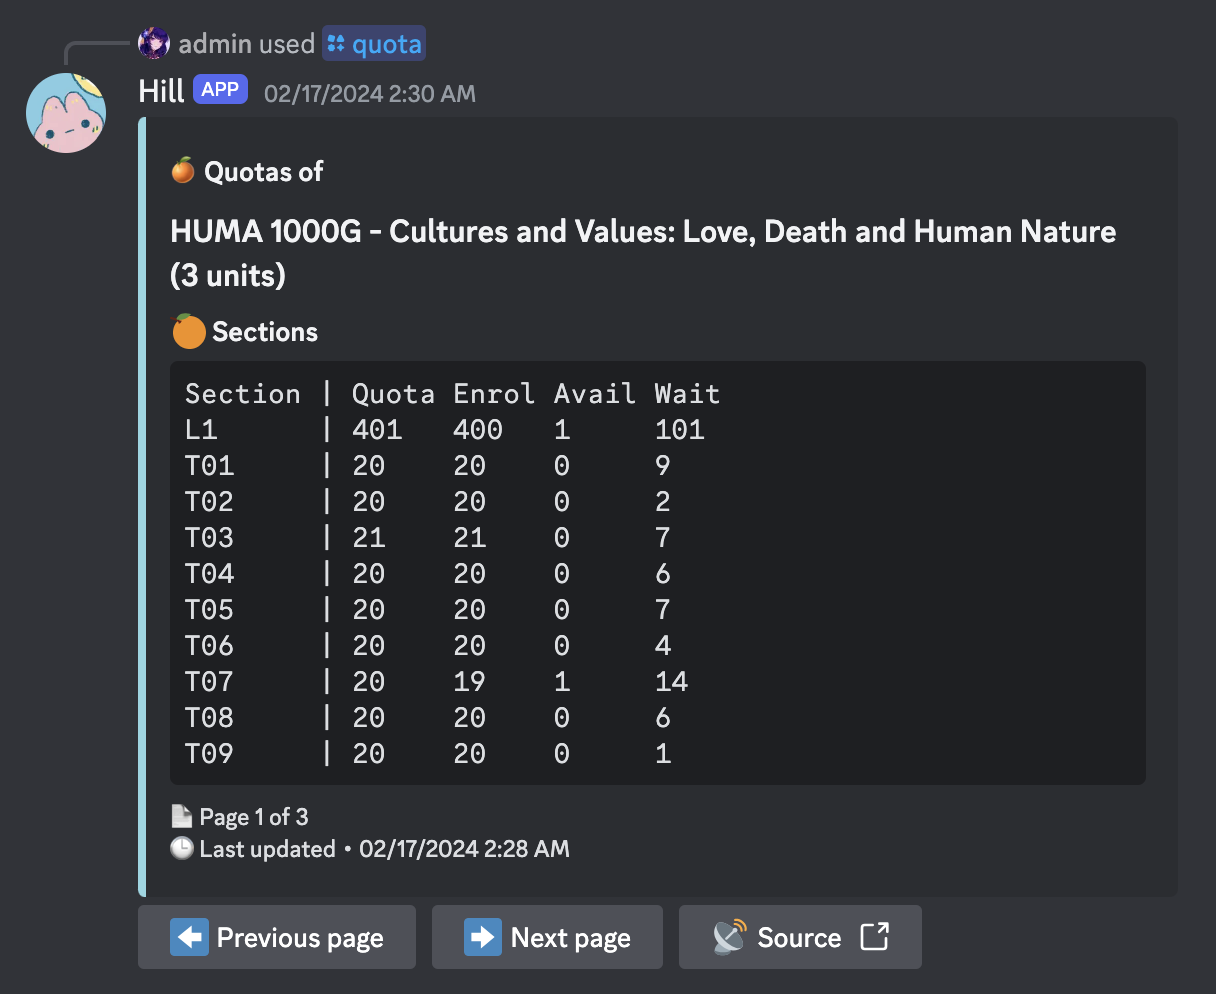
Task: Click the quota slash command icon
Action: (x=336, y=44)
